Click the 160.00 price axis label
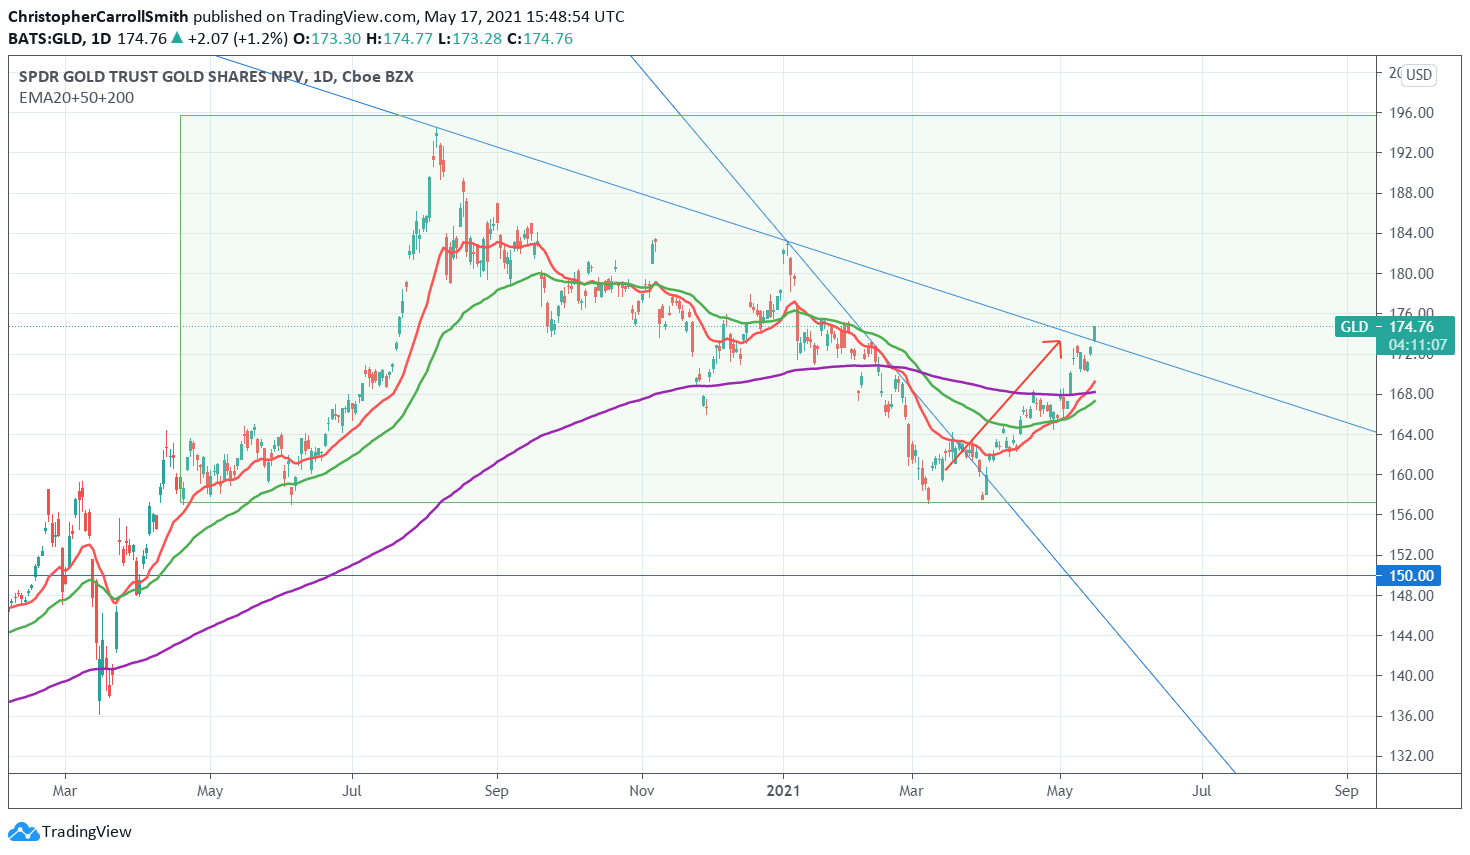Image resolution: width=1470 pixels, height=855 pixels. pos(1411,475)
